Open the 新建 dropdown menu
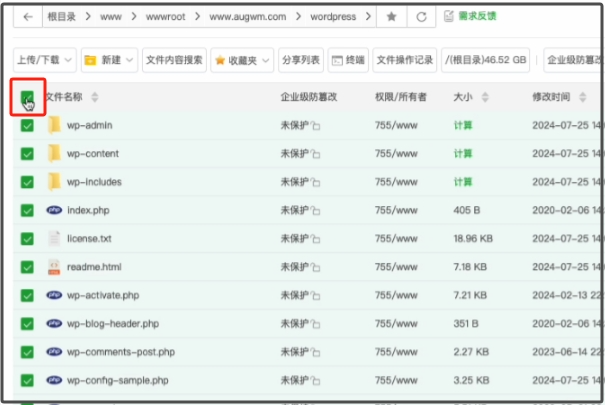 108,60
